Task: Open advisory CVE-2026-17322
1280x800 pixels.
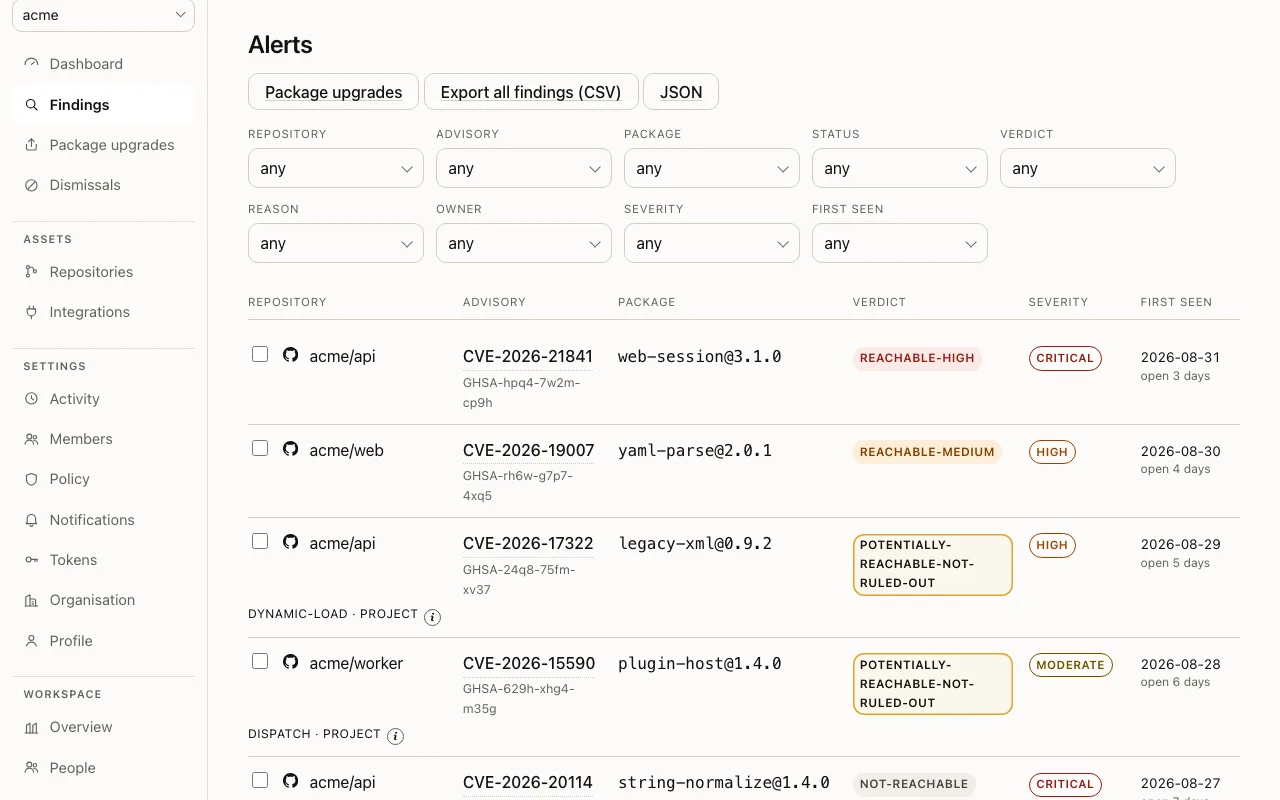Action: 528,543
